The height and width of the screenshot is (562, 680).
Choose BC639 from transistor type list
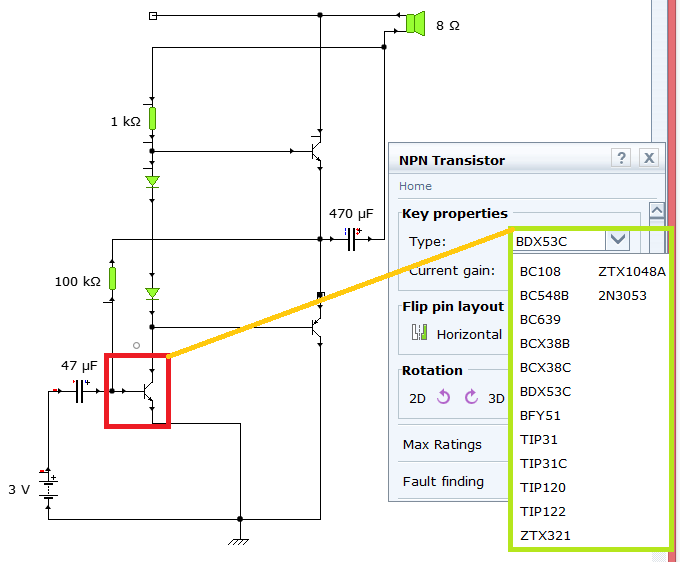click(x=540, y=320)
